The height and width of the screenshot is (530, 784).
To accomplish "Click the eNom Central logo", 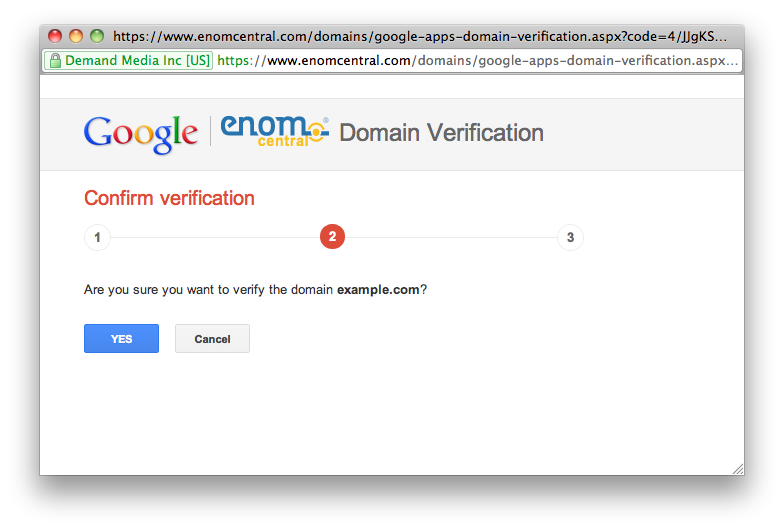I will 274,132.
